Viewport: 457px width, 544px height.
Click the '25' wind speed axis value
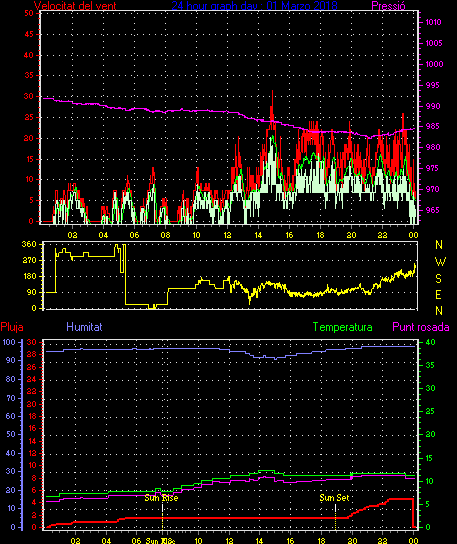[29, 117]
